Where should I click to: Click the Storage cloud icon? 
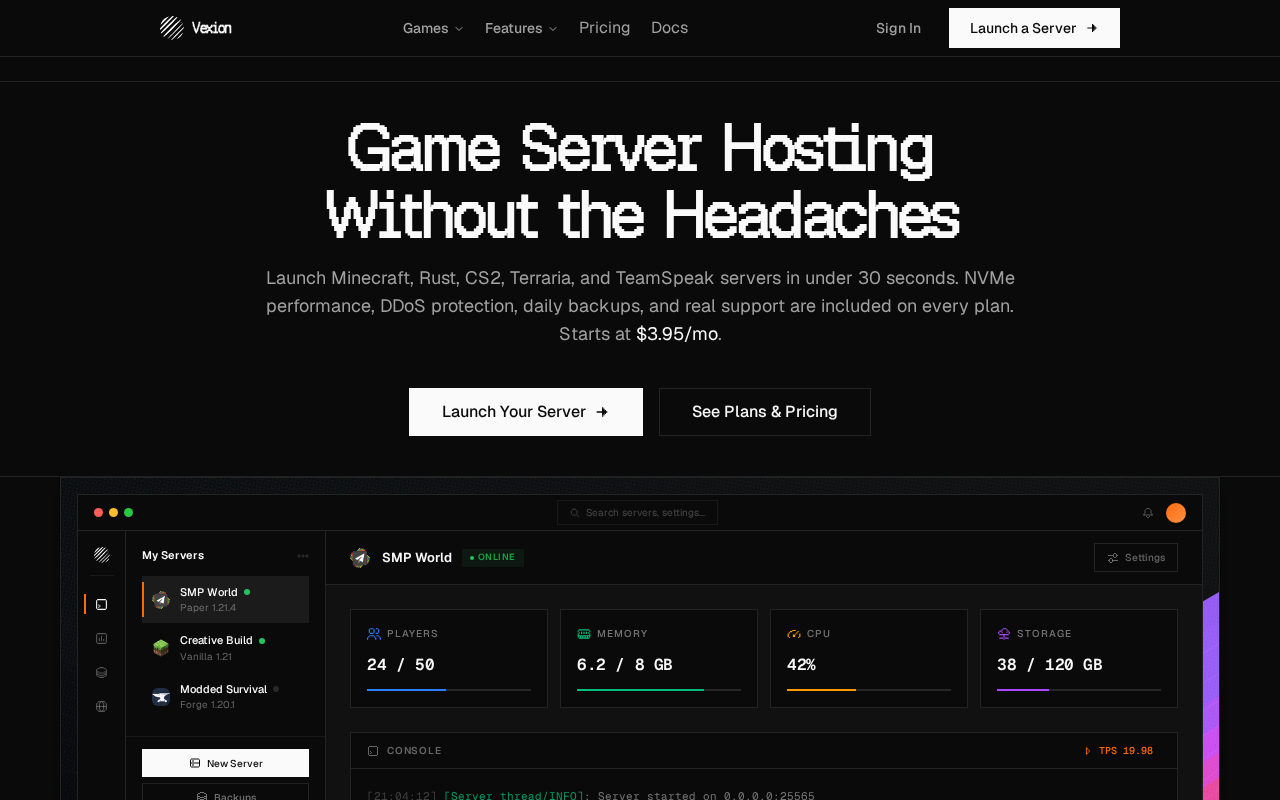pyautogui.click(x=1004, y=634)
